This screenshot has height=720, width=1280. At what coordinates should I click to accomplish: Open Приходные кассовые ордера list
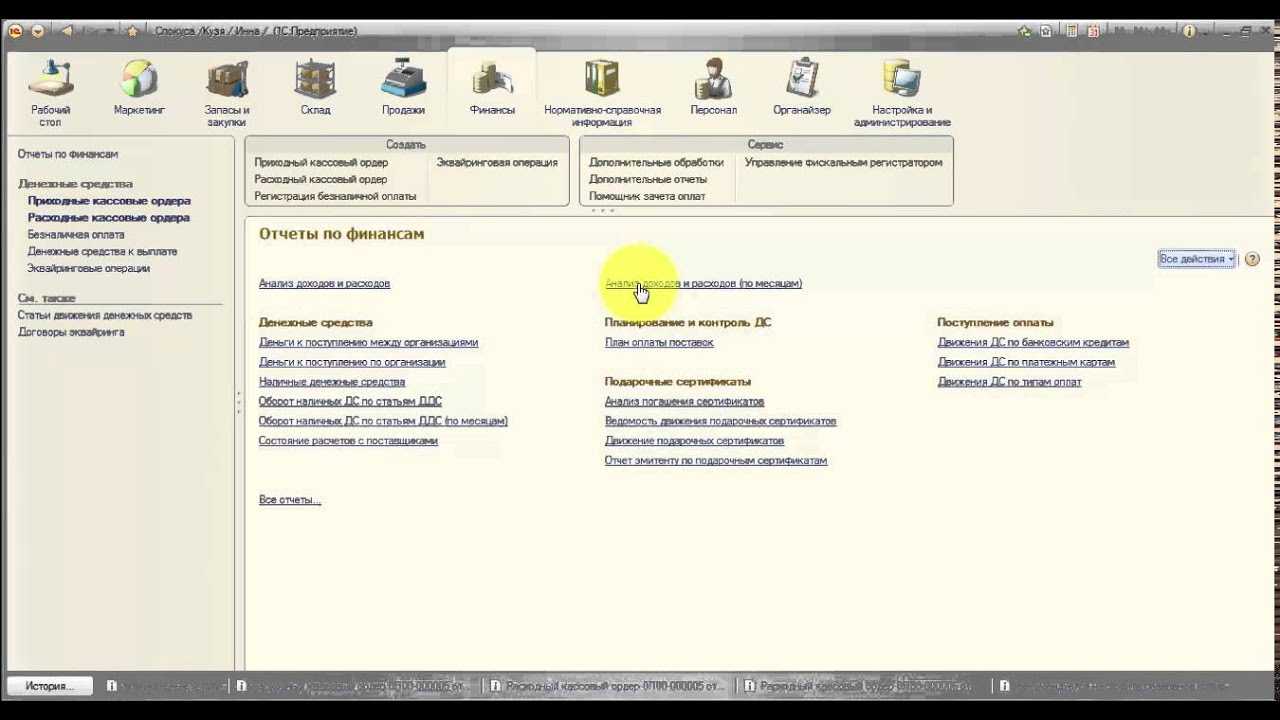tap(109, 201)
